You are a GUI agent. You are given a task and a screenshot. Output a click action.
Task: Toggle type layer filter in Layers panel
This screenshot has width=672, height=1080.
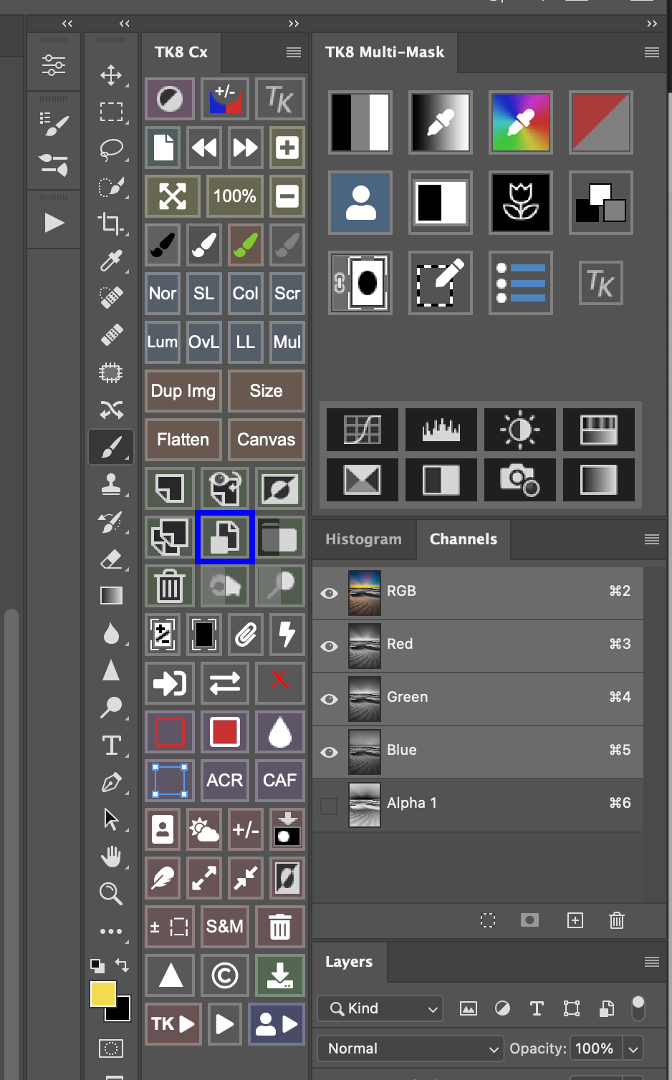point(537,1009)
